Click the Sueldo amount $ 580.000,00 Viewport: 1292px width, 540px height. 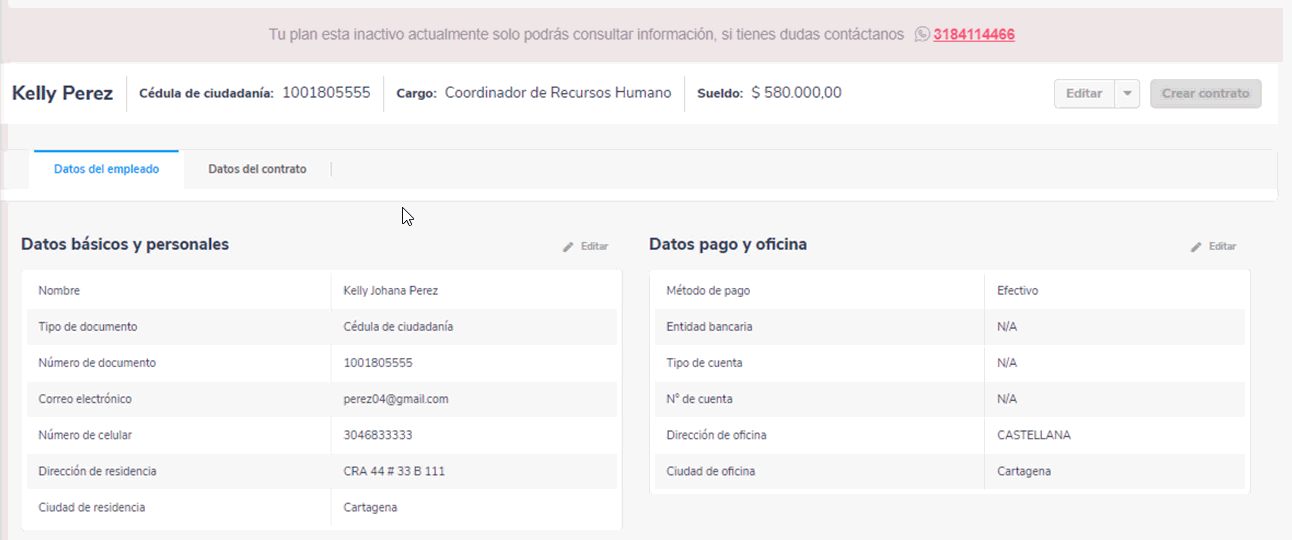pyautogui.click(x=796, y=93)
